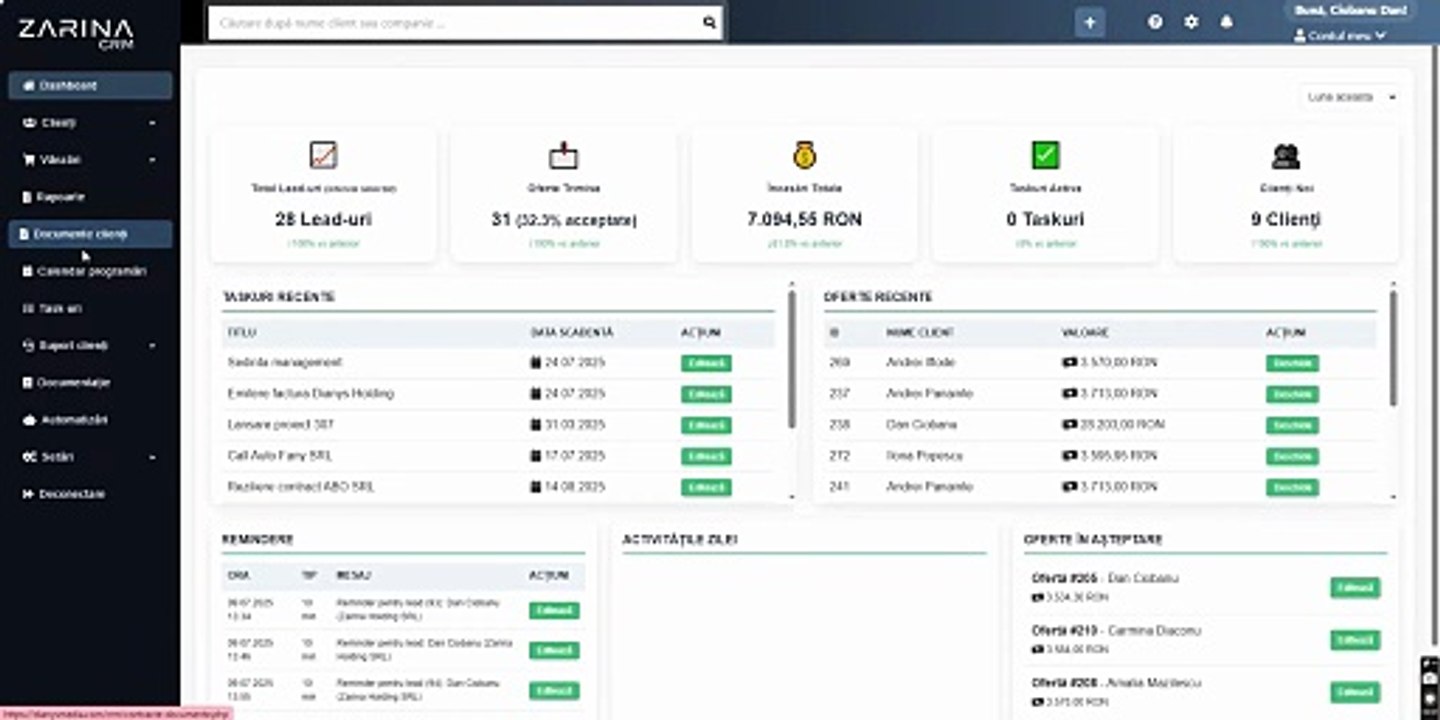
Task: Click the magnifier search icon
Action: 710,22
